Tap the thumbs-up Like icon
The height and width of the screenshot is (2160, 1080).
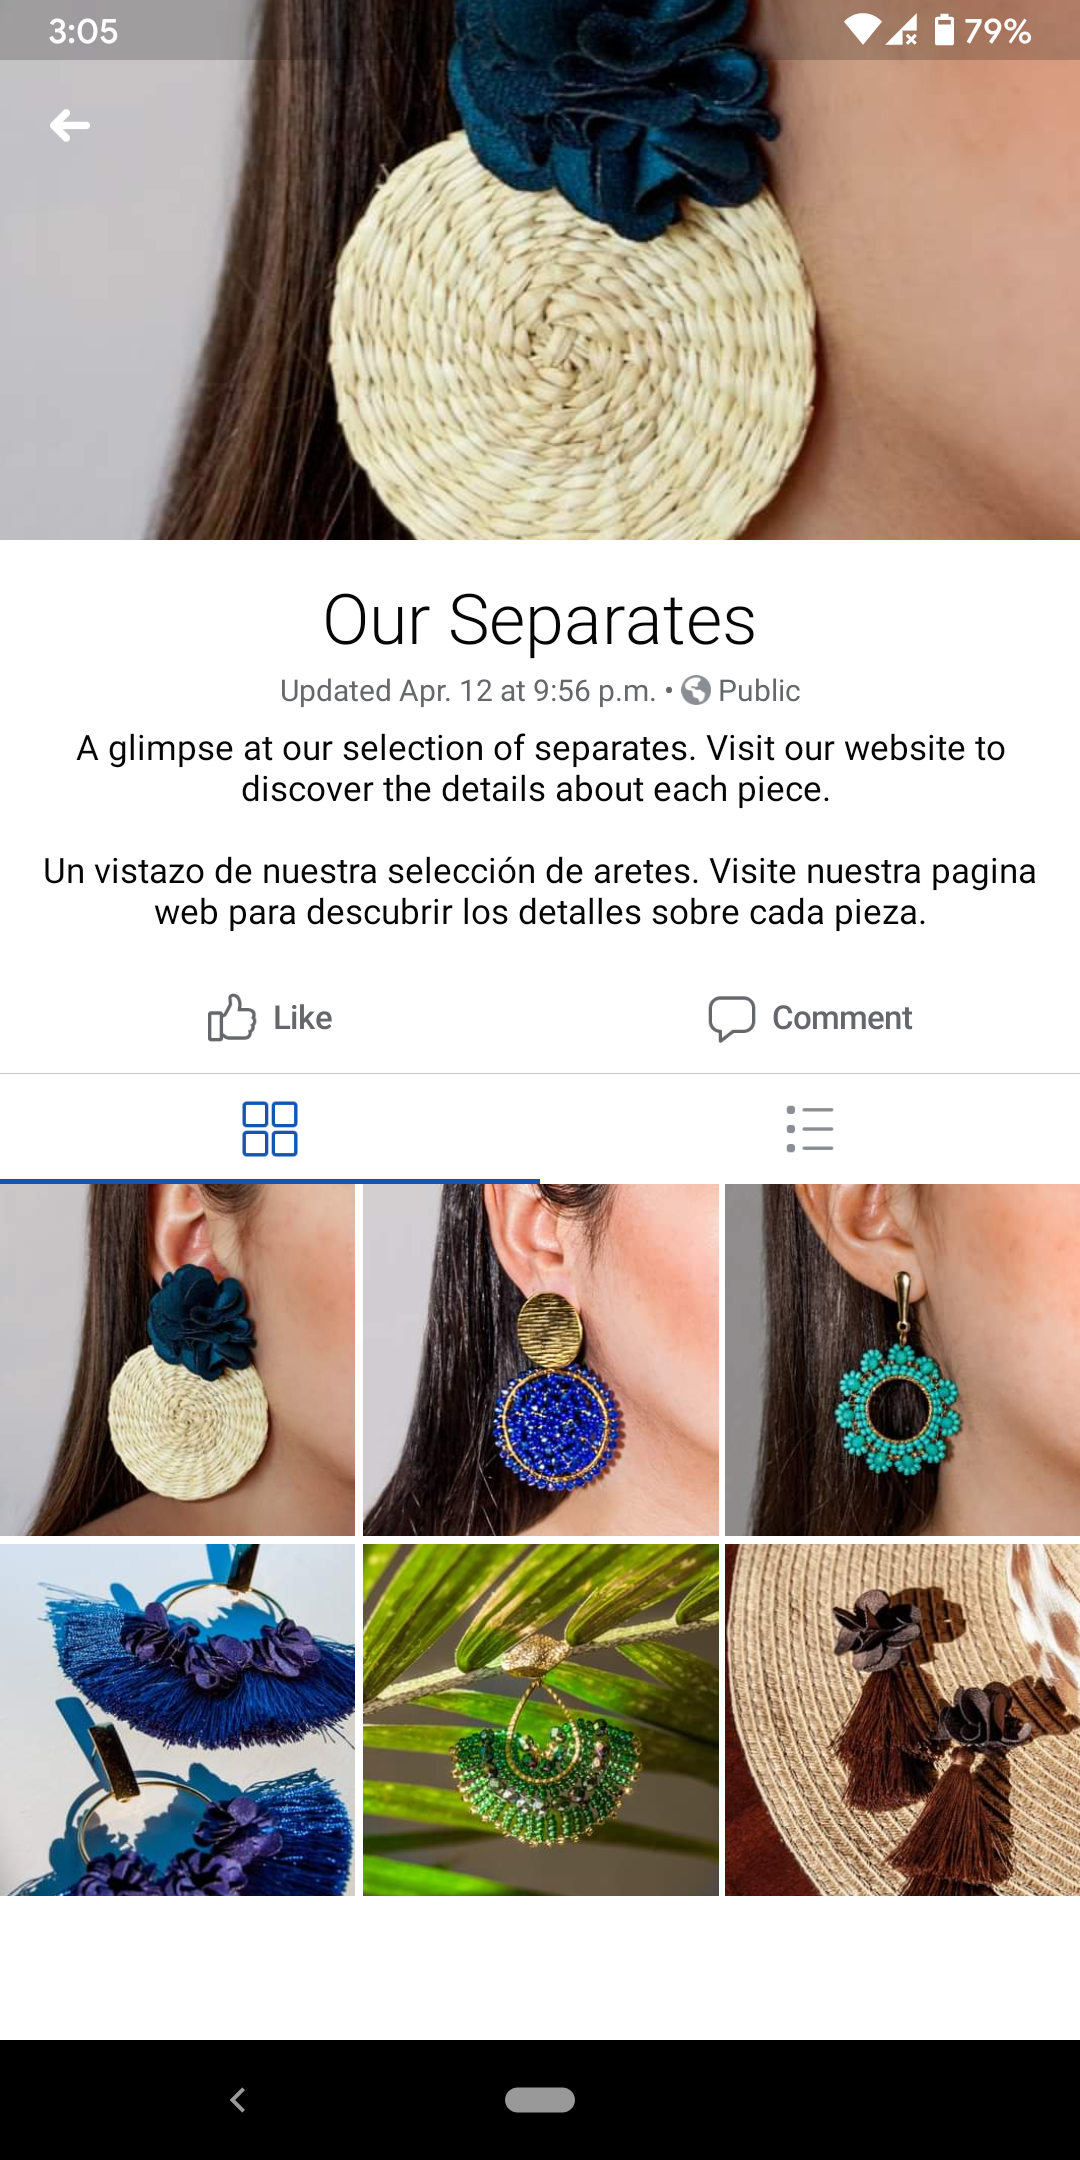coord(232,1018)
